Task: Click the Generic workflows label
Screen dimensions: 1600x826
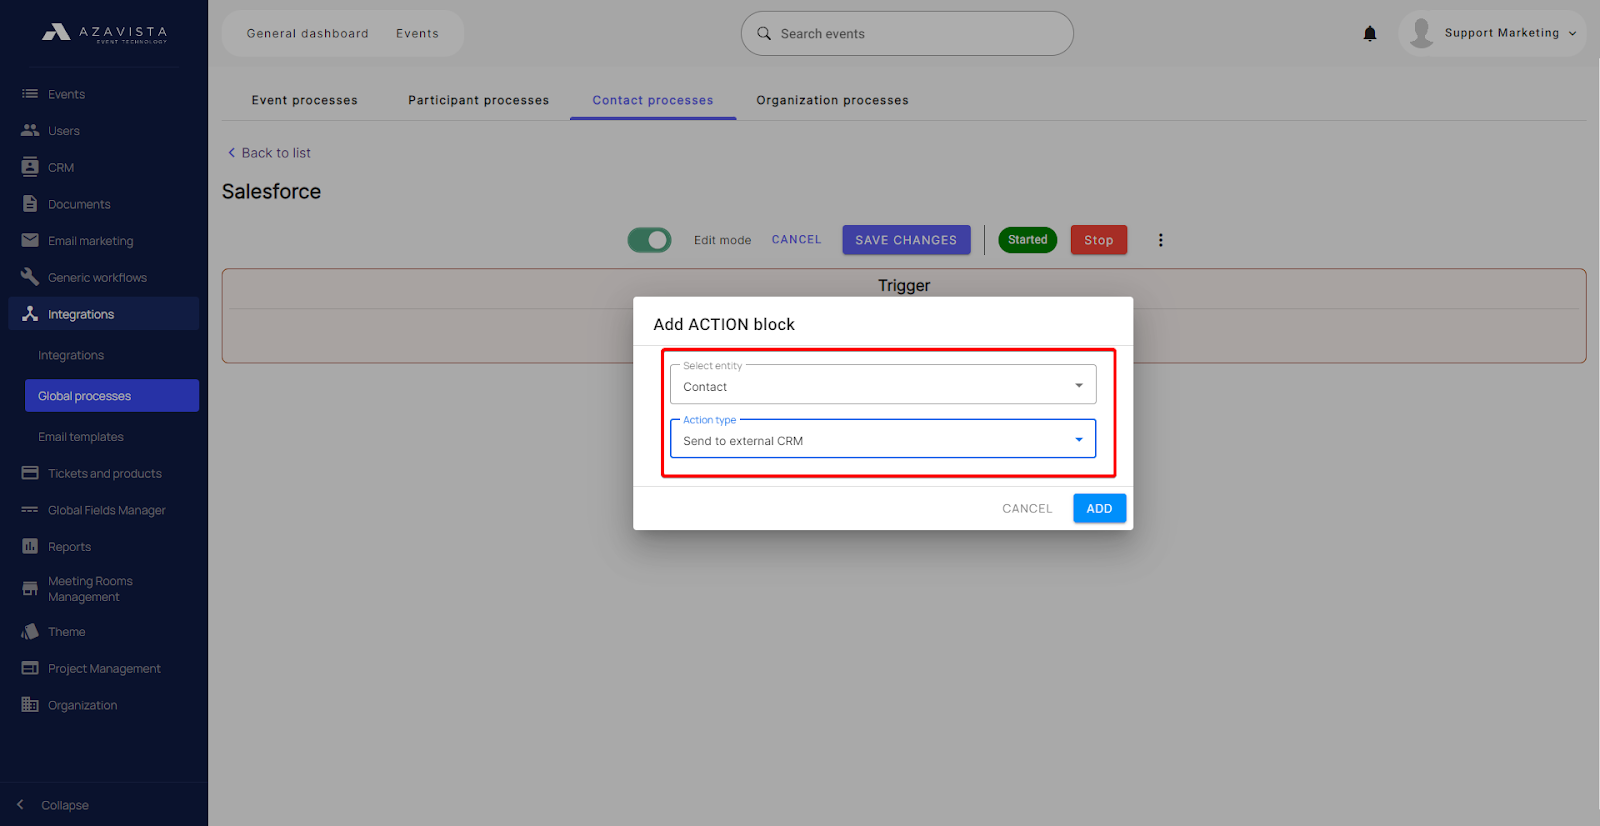Action: pyautogui.click(x=97, y=277)
